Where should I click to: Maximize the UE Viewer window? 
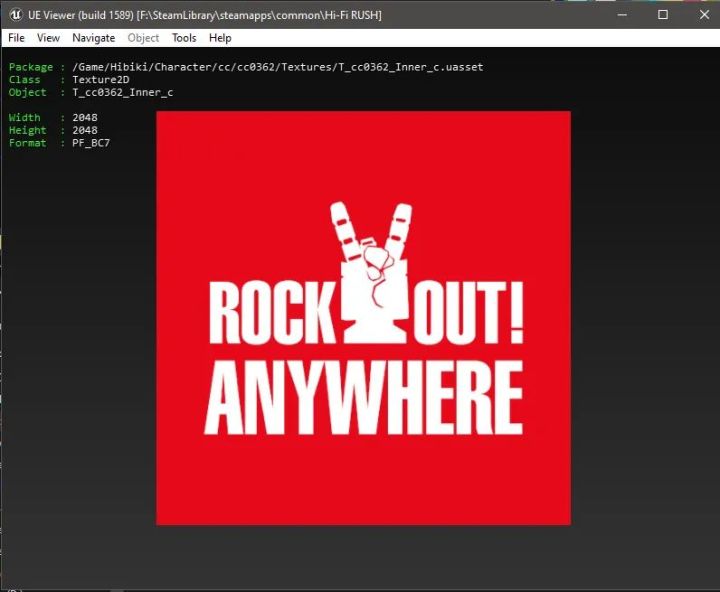pos(663,15)
